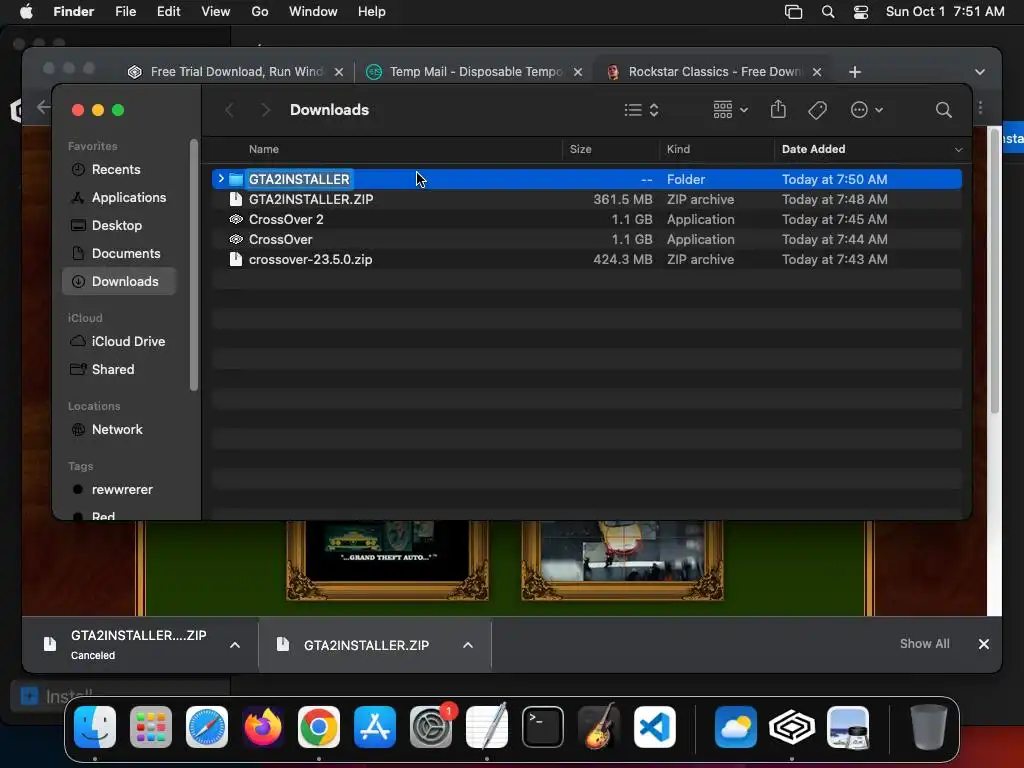Viewport: 1024px width, 768px height.
Task: Open Spotlight search in menu bar
Action: coord(827,12)
